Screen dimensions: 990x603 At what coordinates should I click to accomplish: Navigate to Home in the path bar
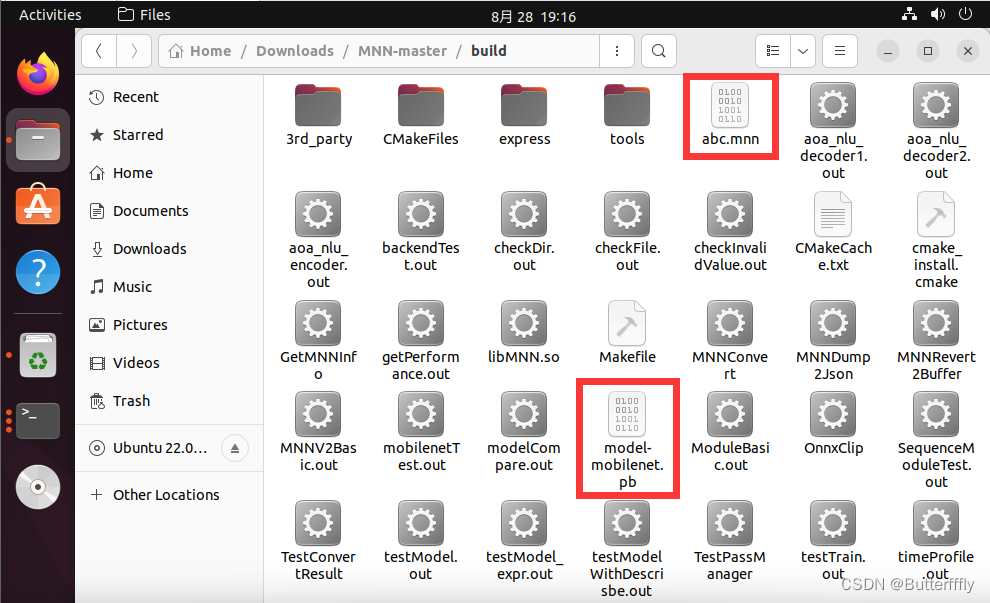pos(200,51)
